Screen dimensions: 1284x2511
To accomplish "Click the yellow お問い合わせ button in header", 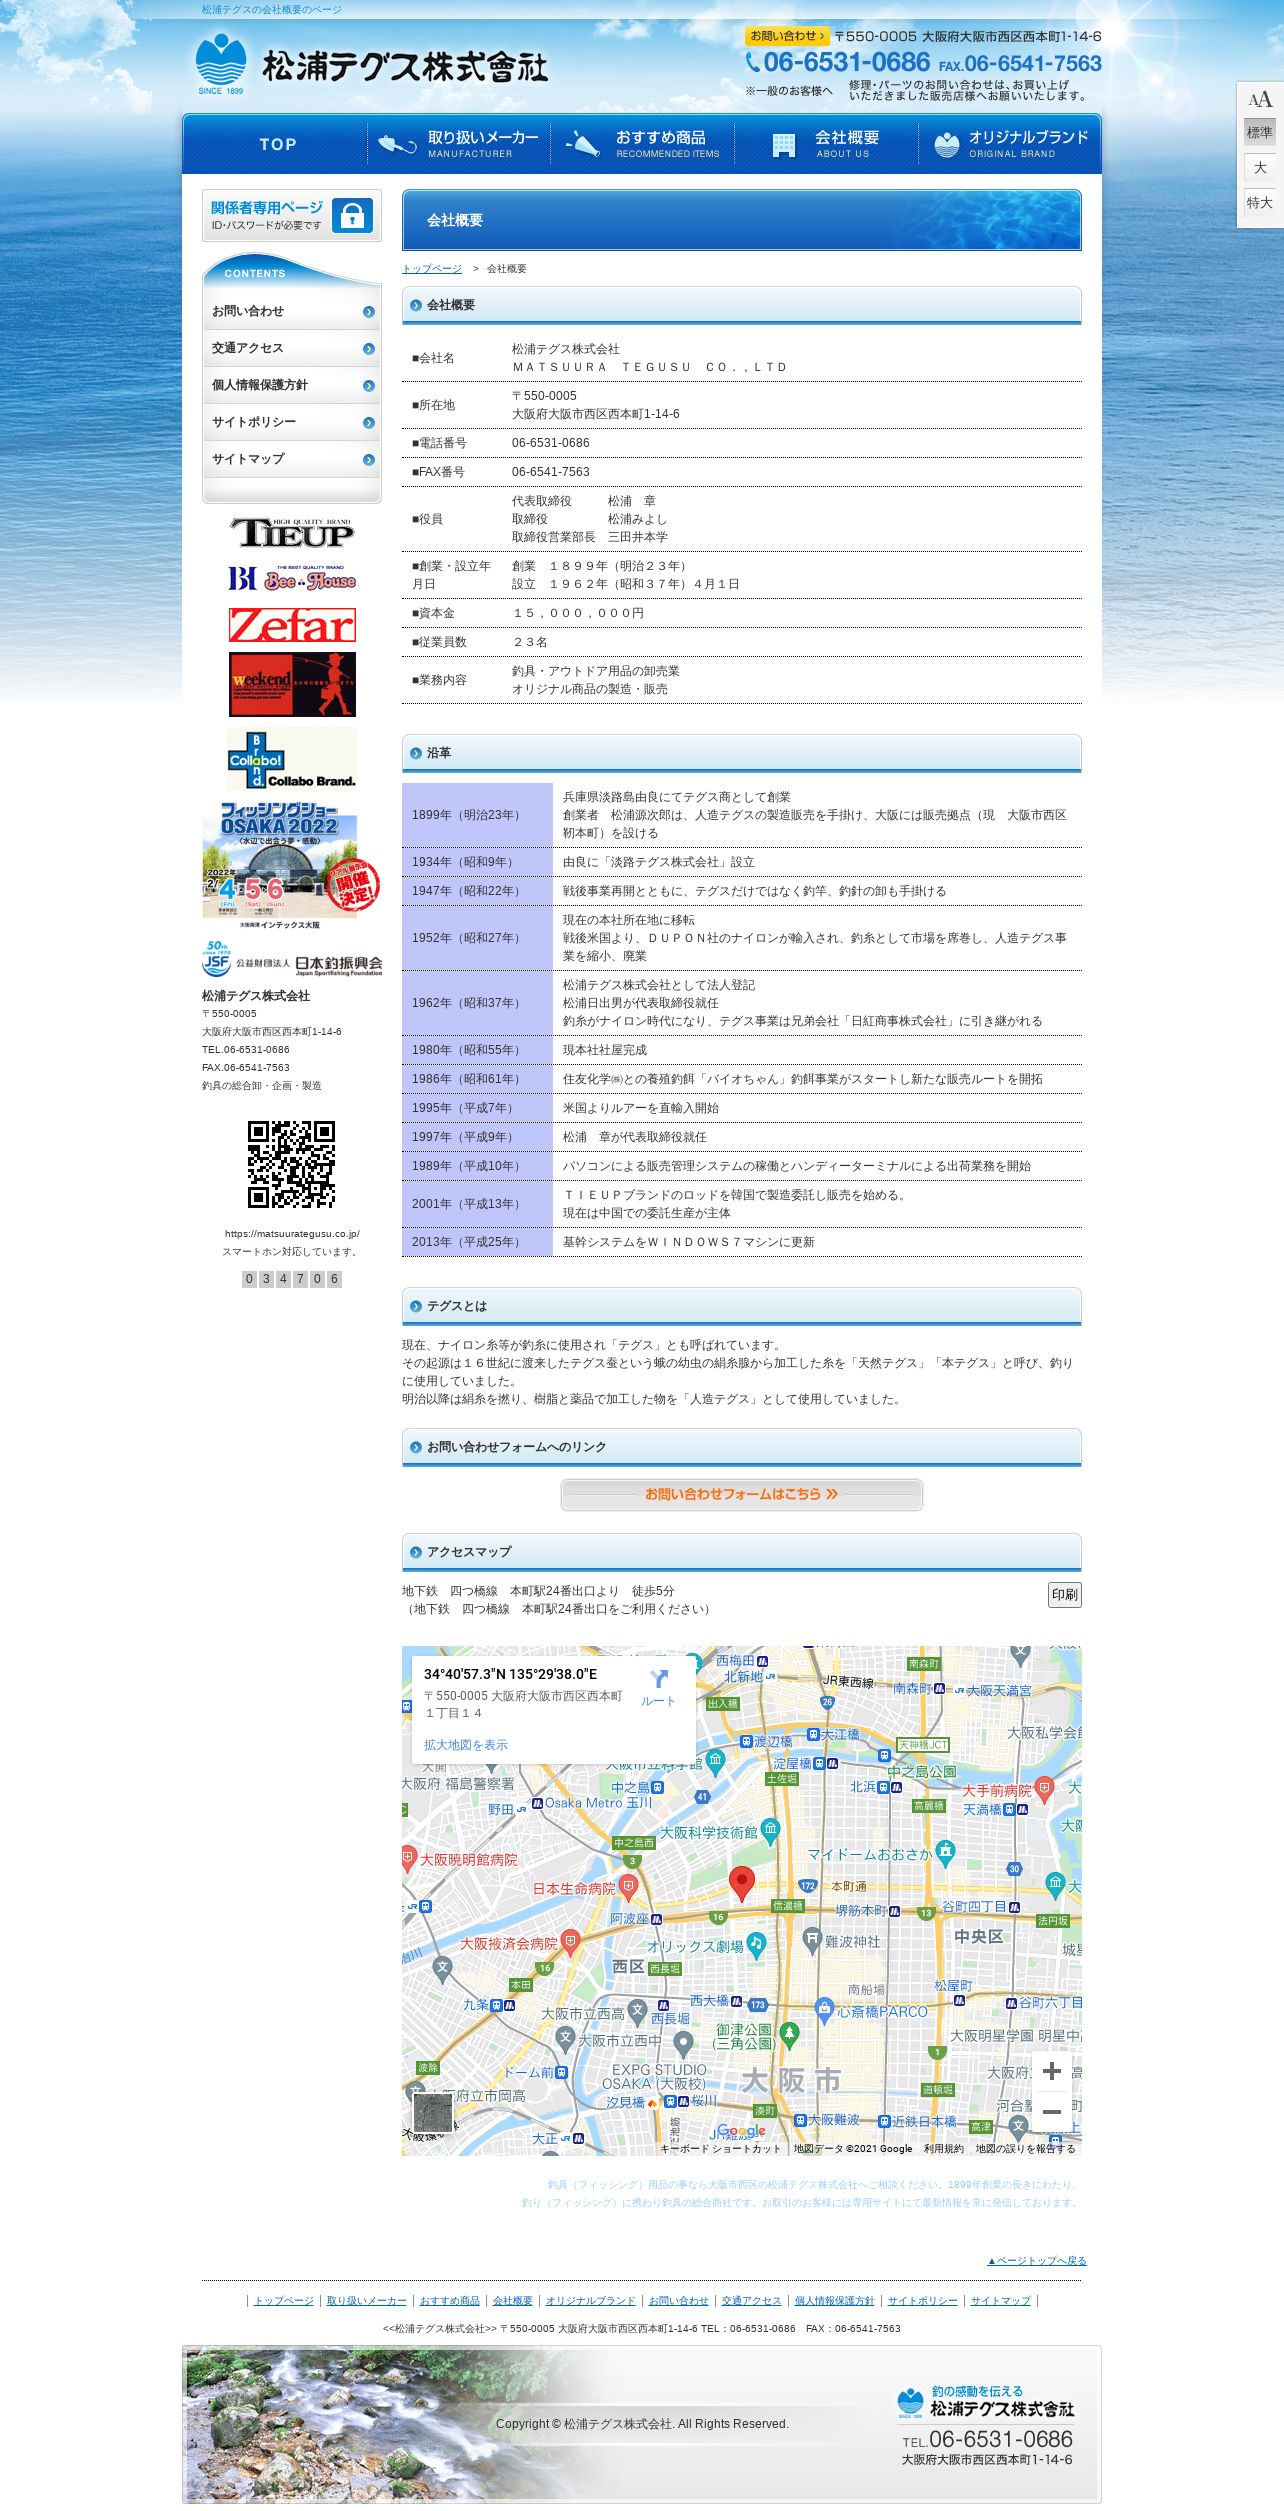I will pos(787,36).
